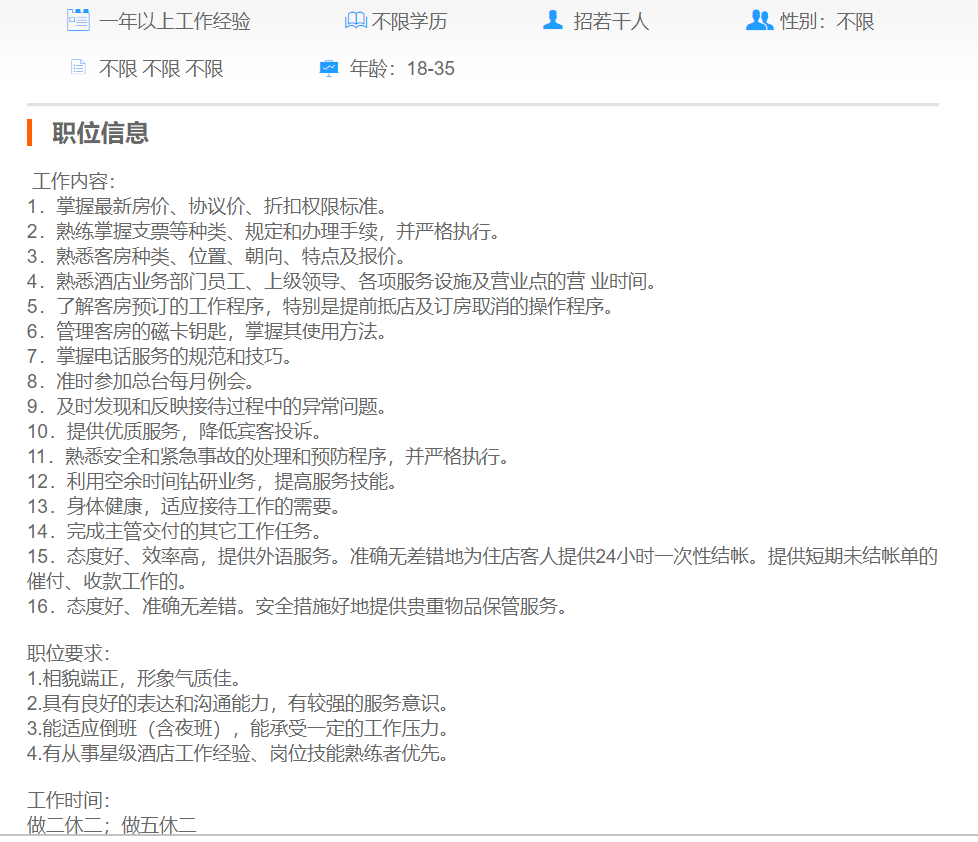The image size is (978, 842).
Task: Click the 招若干人 recruitment count text
Action: [611, 21]
